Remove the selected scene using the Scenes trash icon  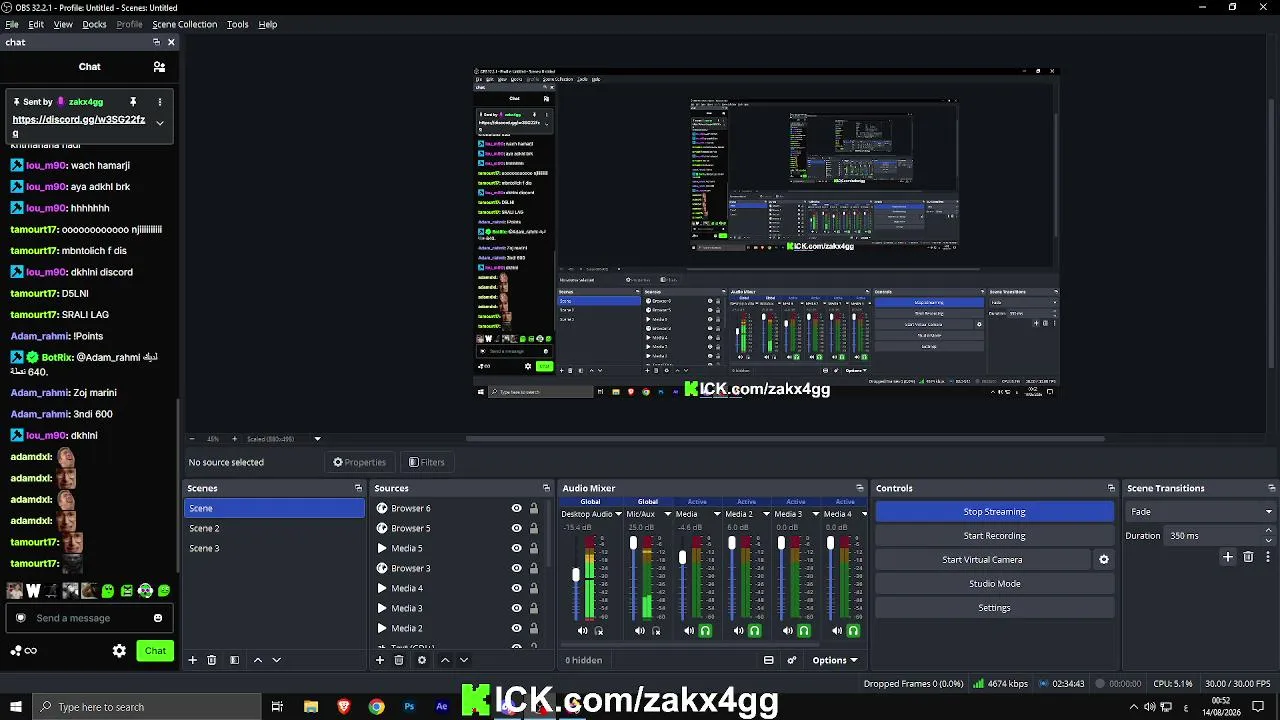[x=212, y=660]
